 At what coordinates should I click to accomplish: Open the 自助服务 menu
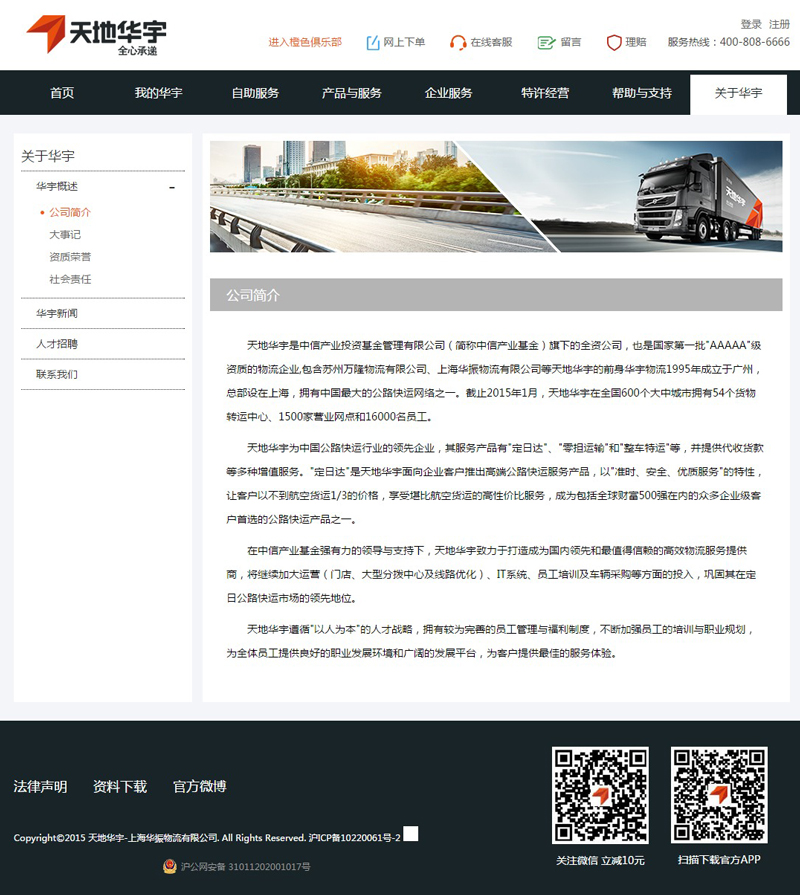pyautogui.click(x=255, y=93)
